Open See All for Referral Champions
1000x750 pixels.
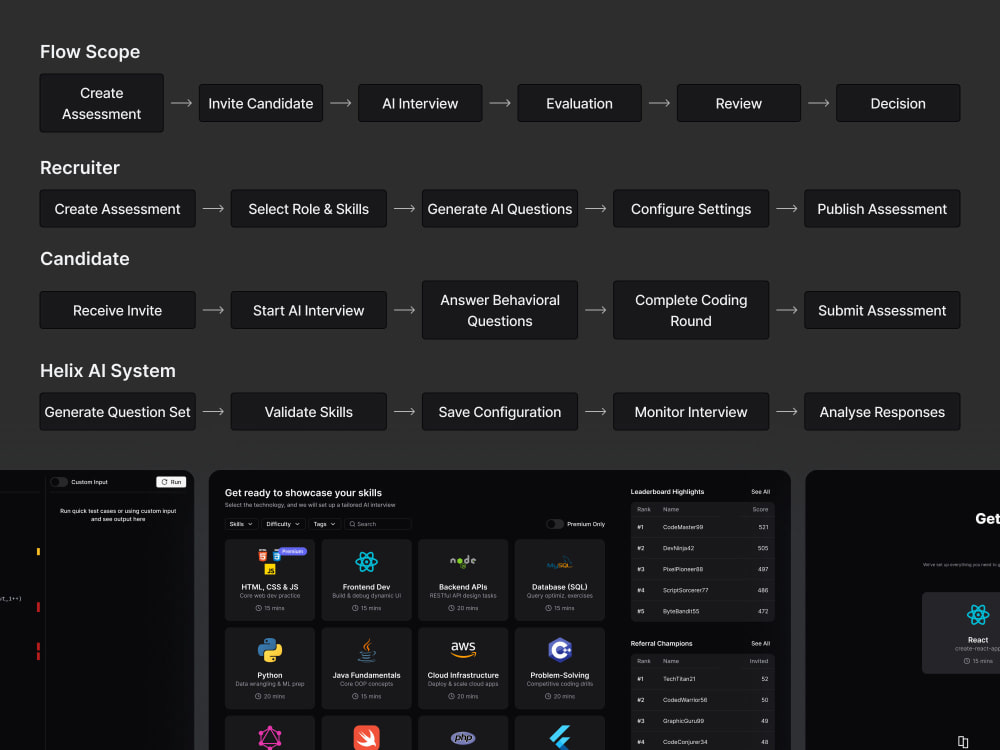pyautogui.click(x=760, y=643)
